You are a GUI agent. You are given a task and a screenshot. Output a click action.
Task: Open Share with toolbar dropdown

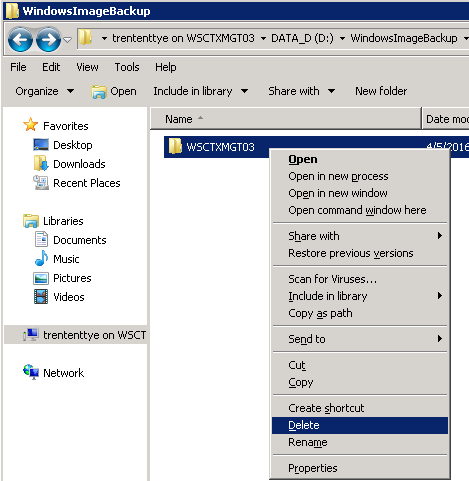pyautogui.click(x=302, y=91)
